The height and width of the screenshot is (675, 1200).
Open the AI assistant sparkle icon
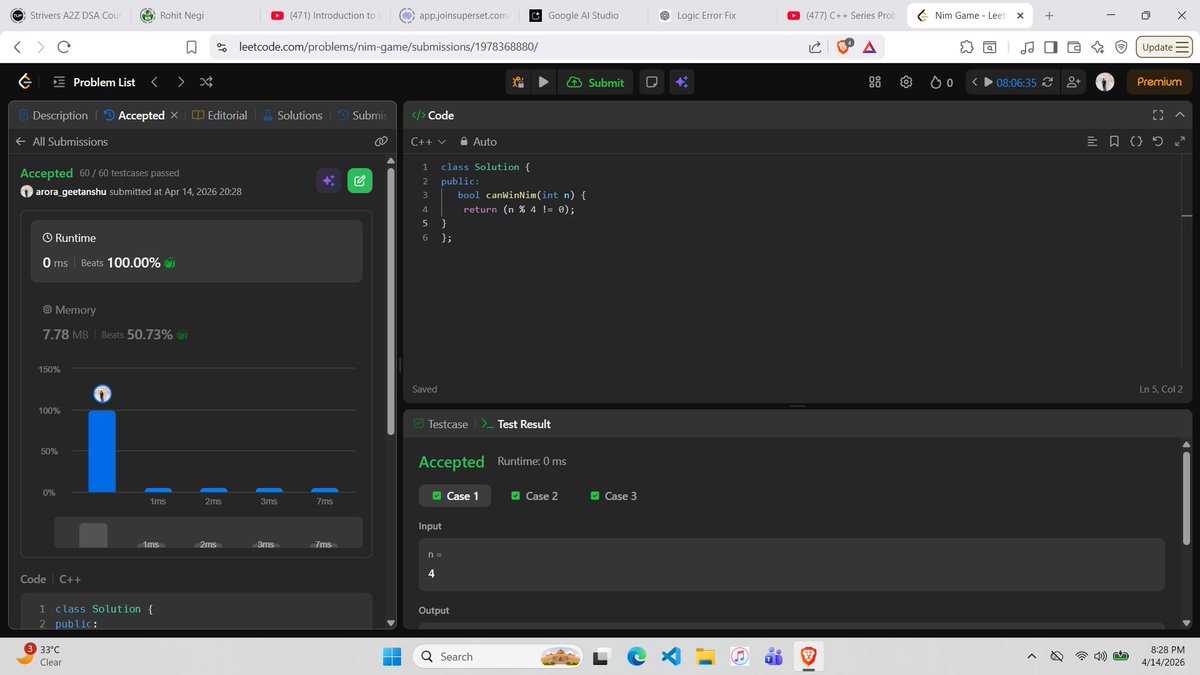click(x=681, y=81)
